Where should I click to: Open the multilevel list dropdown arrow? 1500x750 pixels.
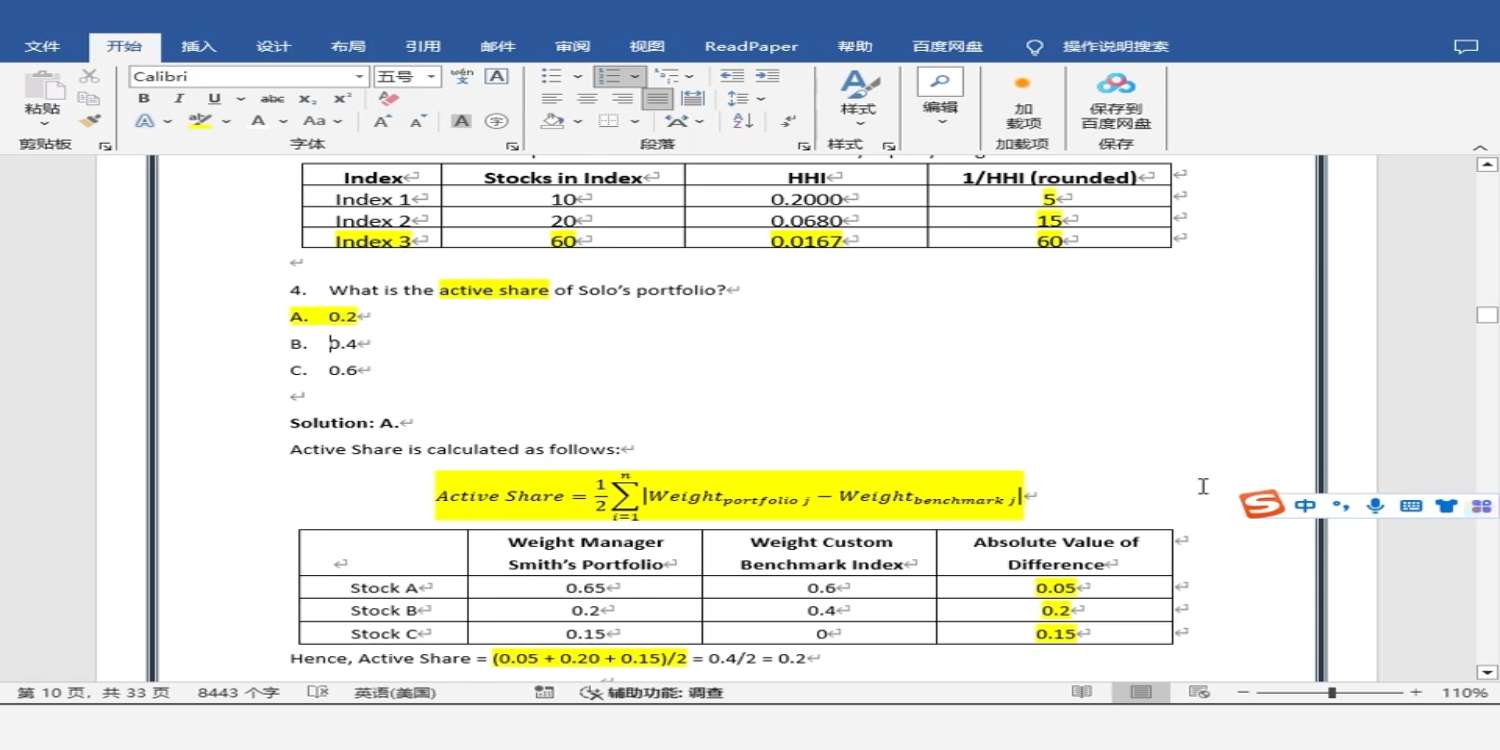pos(690,77)
